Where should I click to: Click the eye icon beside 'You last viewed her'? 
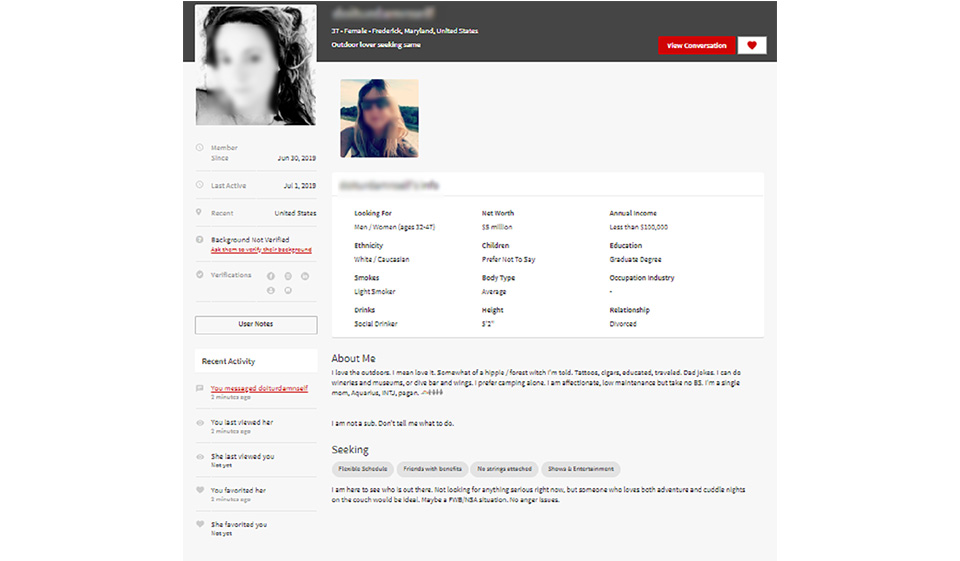tap(200, 423)
